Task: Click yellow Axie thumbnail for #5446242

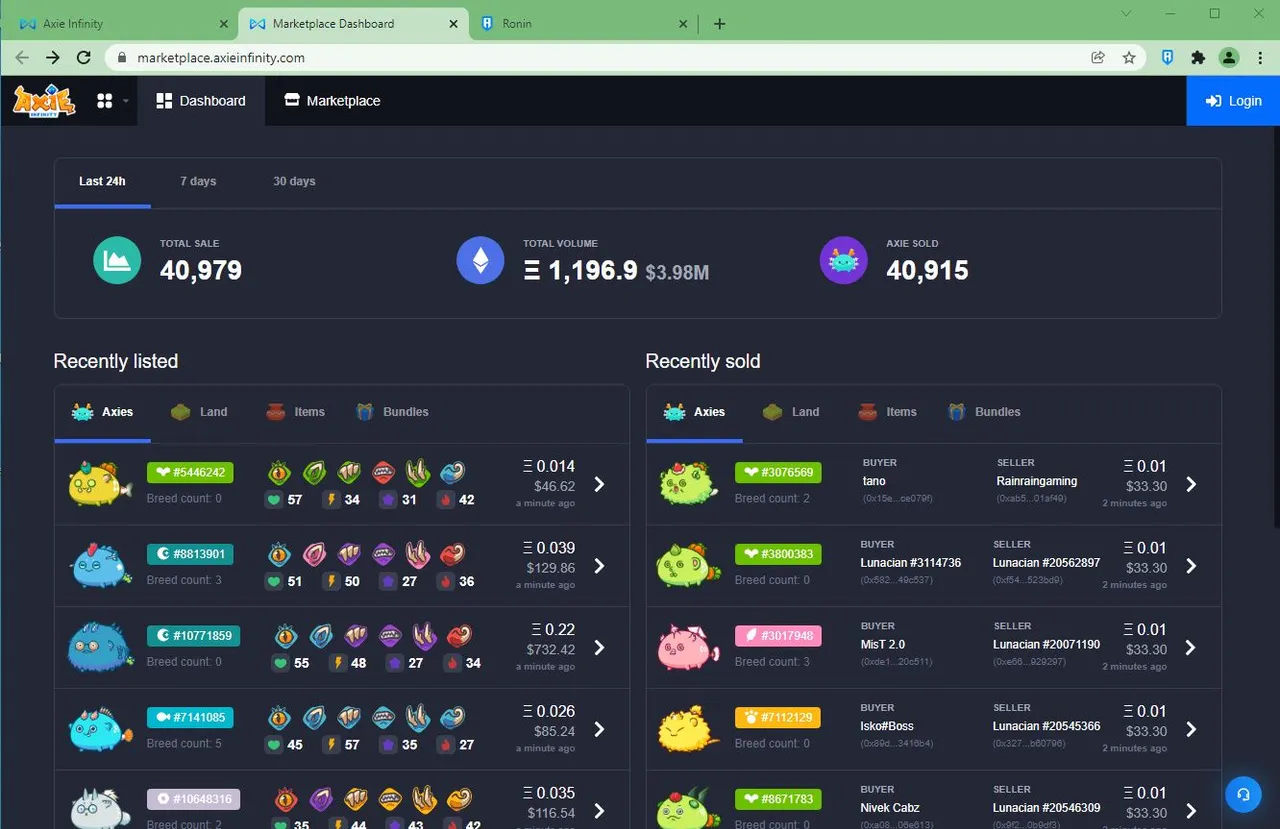Action: (x=100, y=483)
